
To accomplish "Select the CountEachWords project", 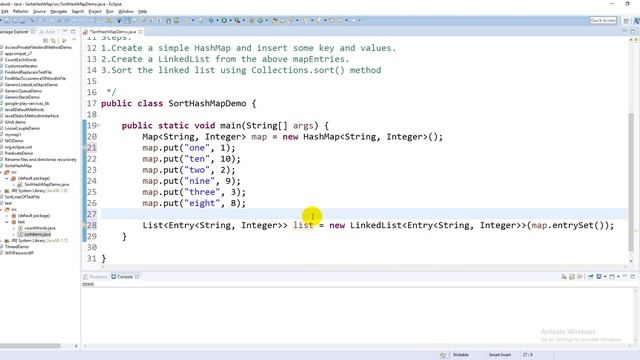I will pyautogui.click(x=20, y=60).
